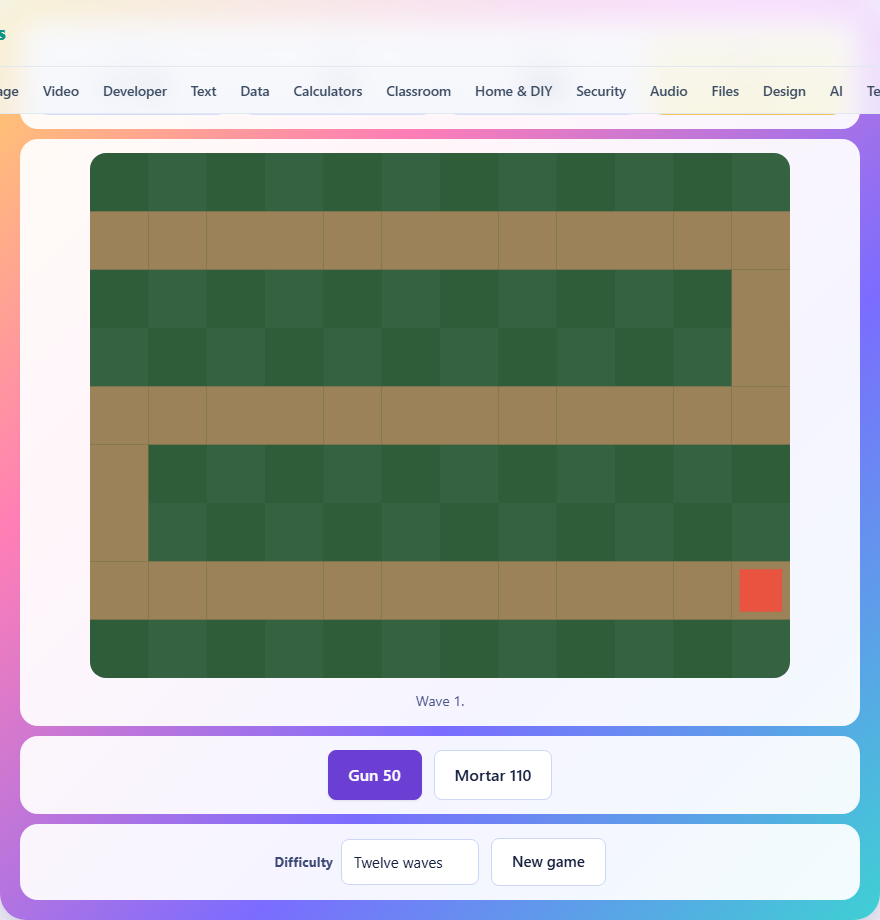880x920 pixels.
Task: Start a New game
Action: (x=548, y=862)
